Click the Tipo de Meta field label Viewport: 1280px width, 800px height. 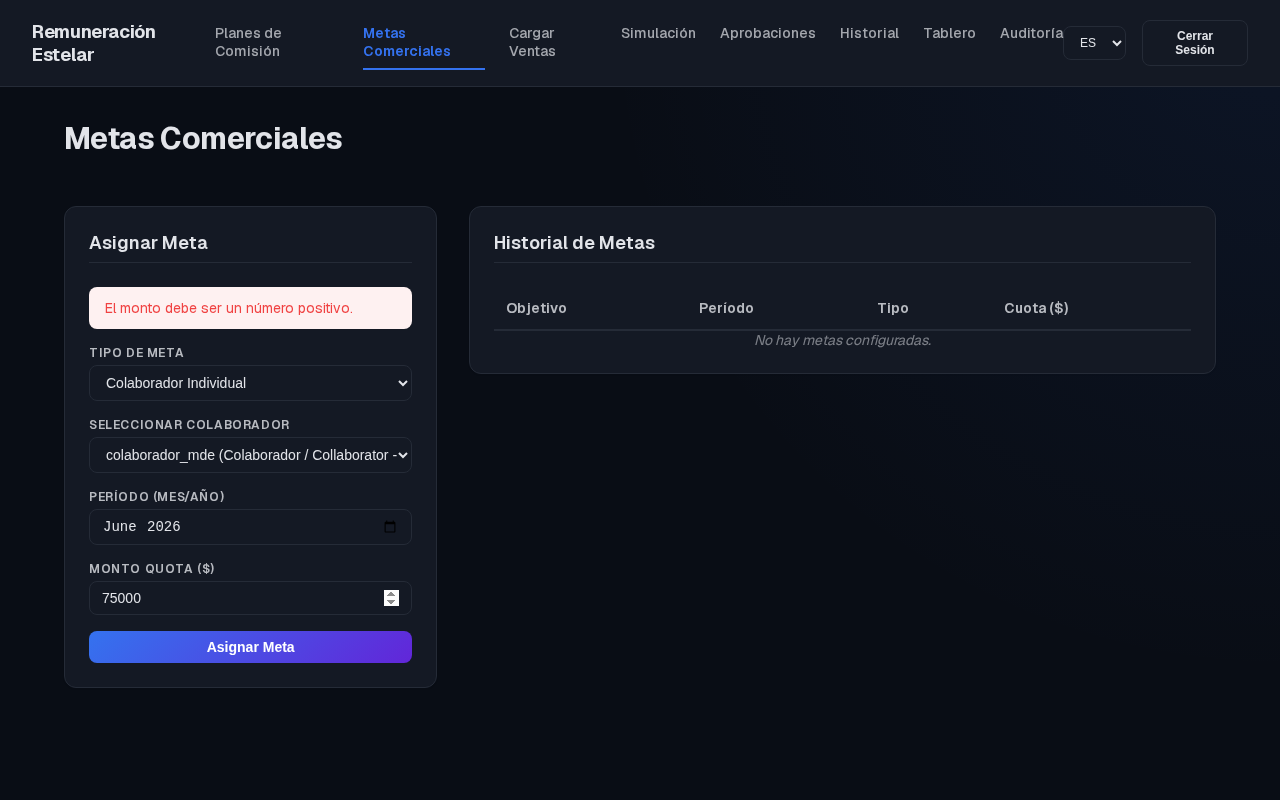click(136, 353)
